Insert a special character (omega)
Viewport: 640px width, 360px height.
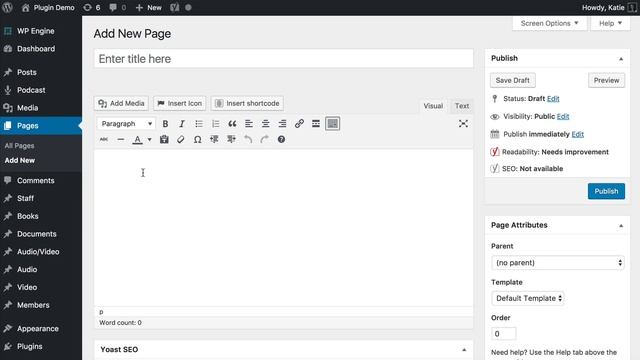click(x=198, y=140)
